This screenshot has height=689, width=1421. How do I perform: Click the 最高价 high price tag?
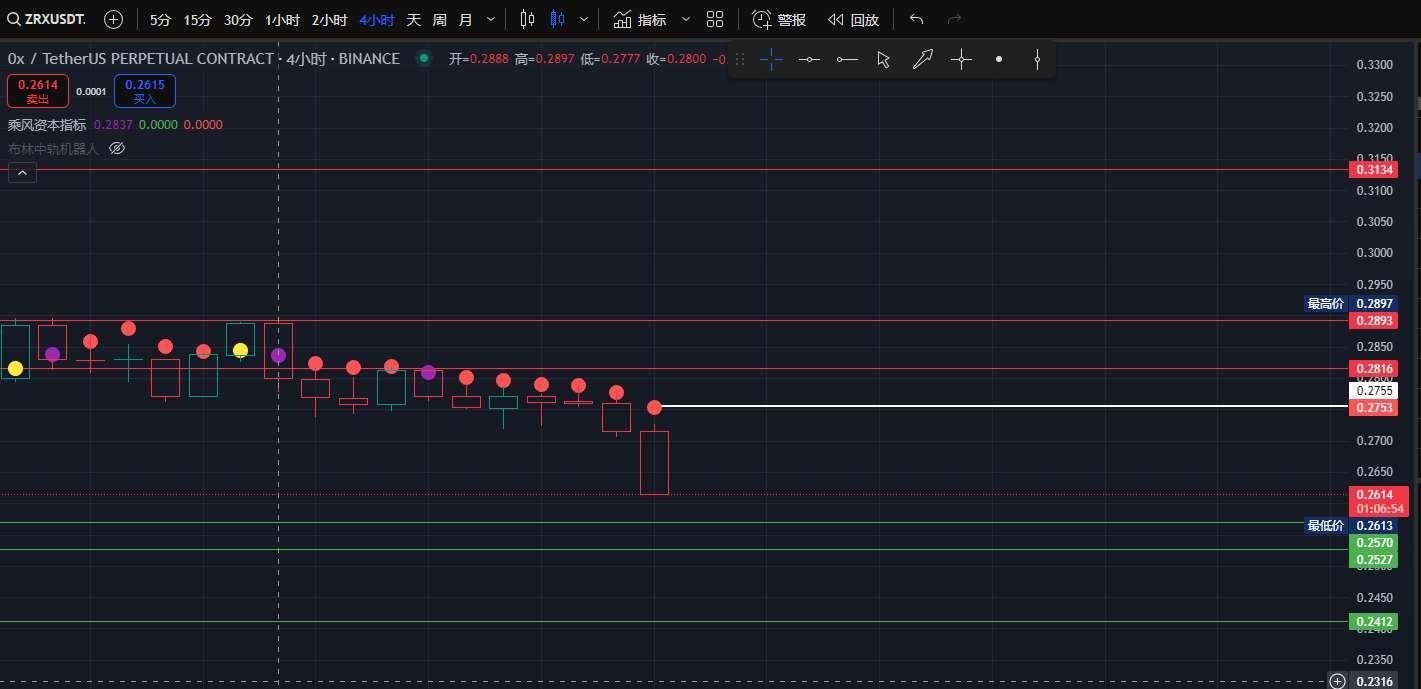tap(1326, 304)
